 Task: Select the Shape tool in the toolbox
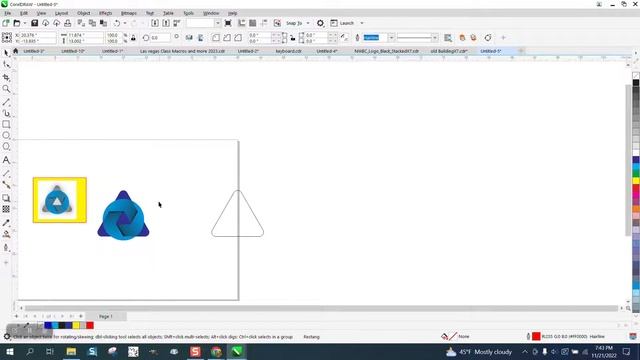pyautogui.click(x=6, y=64)
